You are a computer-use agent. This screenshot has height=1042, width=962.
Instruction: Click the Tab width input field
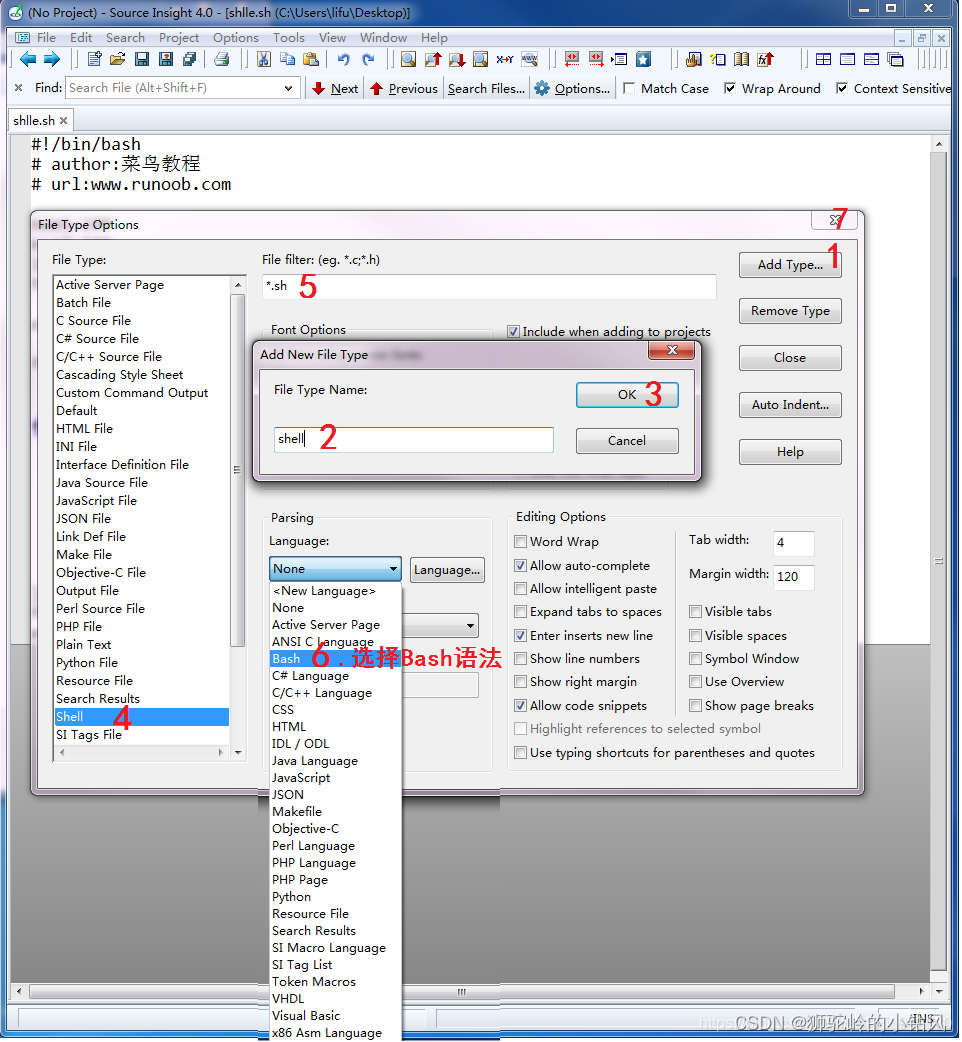(793, 543)
